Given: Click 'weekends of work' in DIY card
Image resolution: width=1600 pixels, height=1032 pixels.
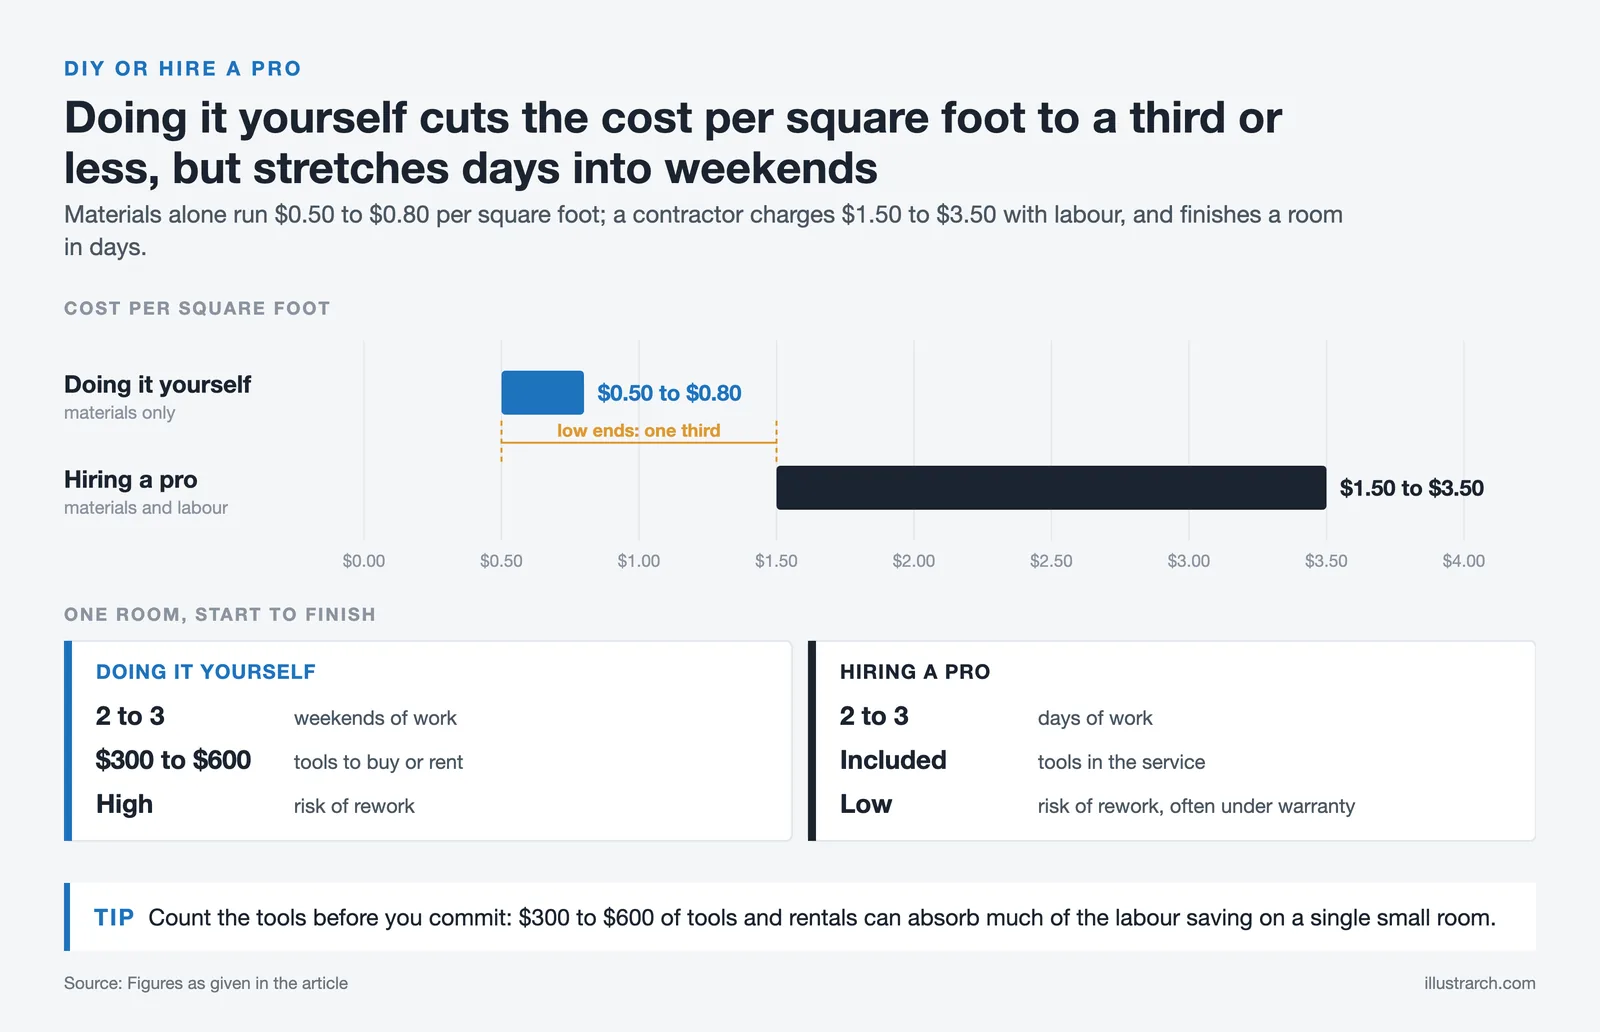Looking at the screenshot, I should (375, 718).
